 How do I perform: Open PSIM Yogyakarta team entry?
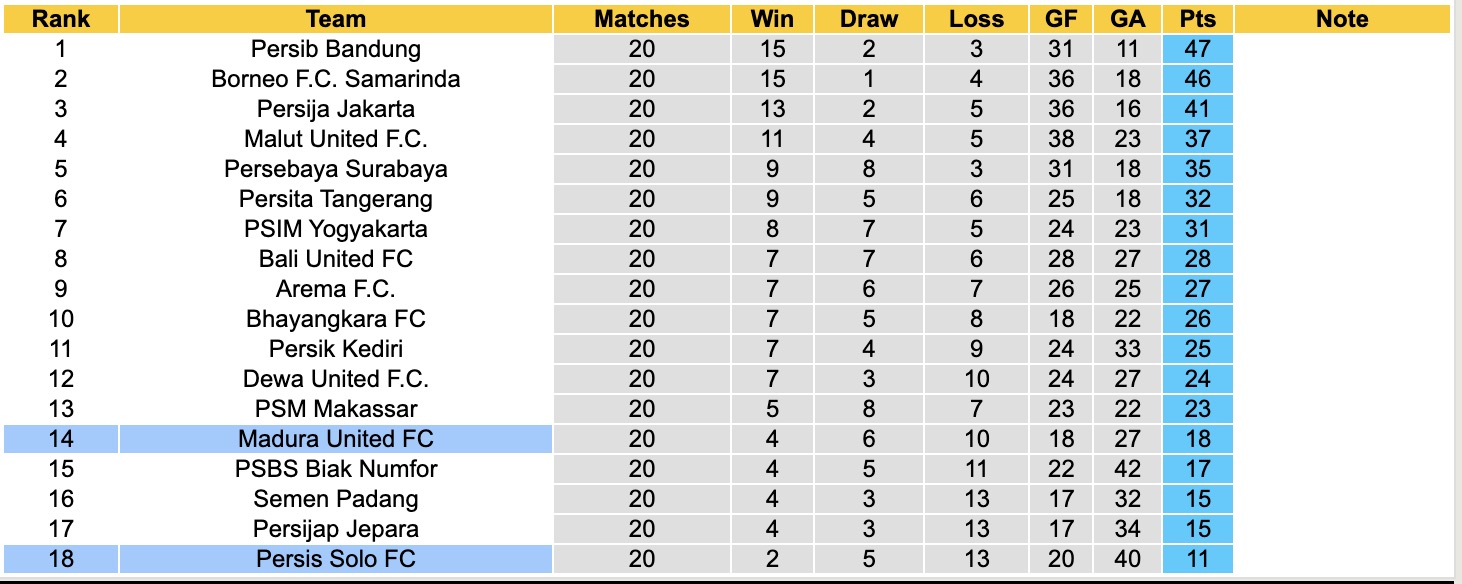click(336, 229)
